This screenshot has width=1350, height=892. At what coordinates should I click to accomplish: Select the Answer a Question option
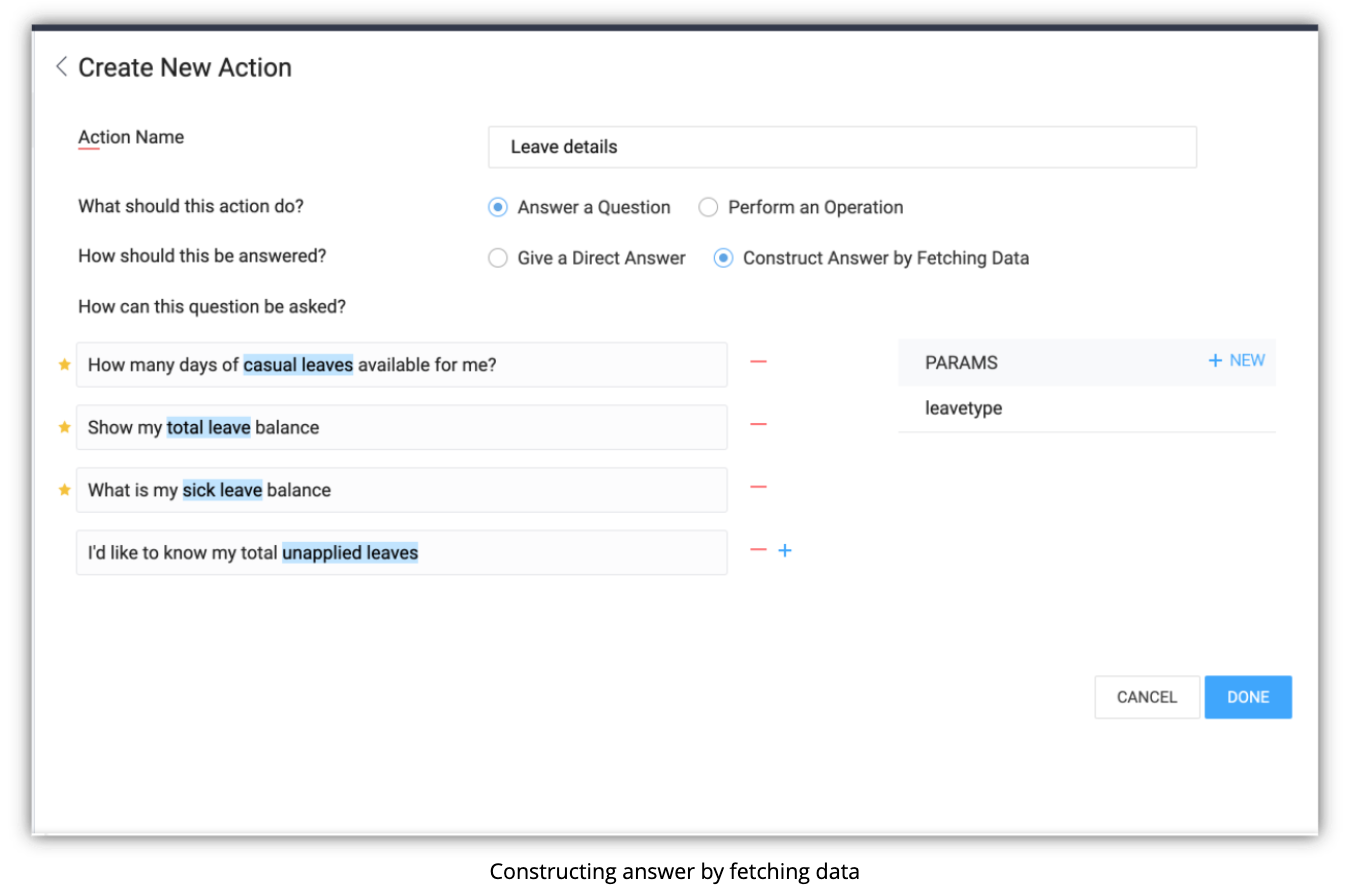point(498,208)
